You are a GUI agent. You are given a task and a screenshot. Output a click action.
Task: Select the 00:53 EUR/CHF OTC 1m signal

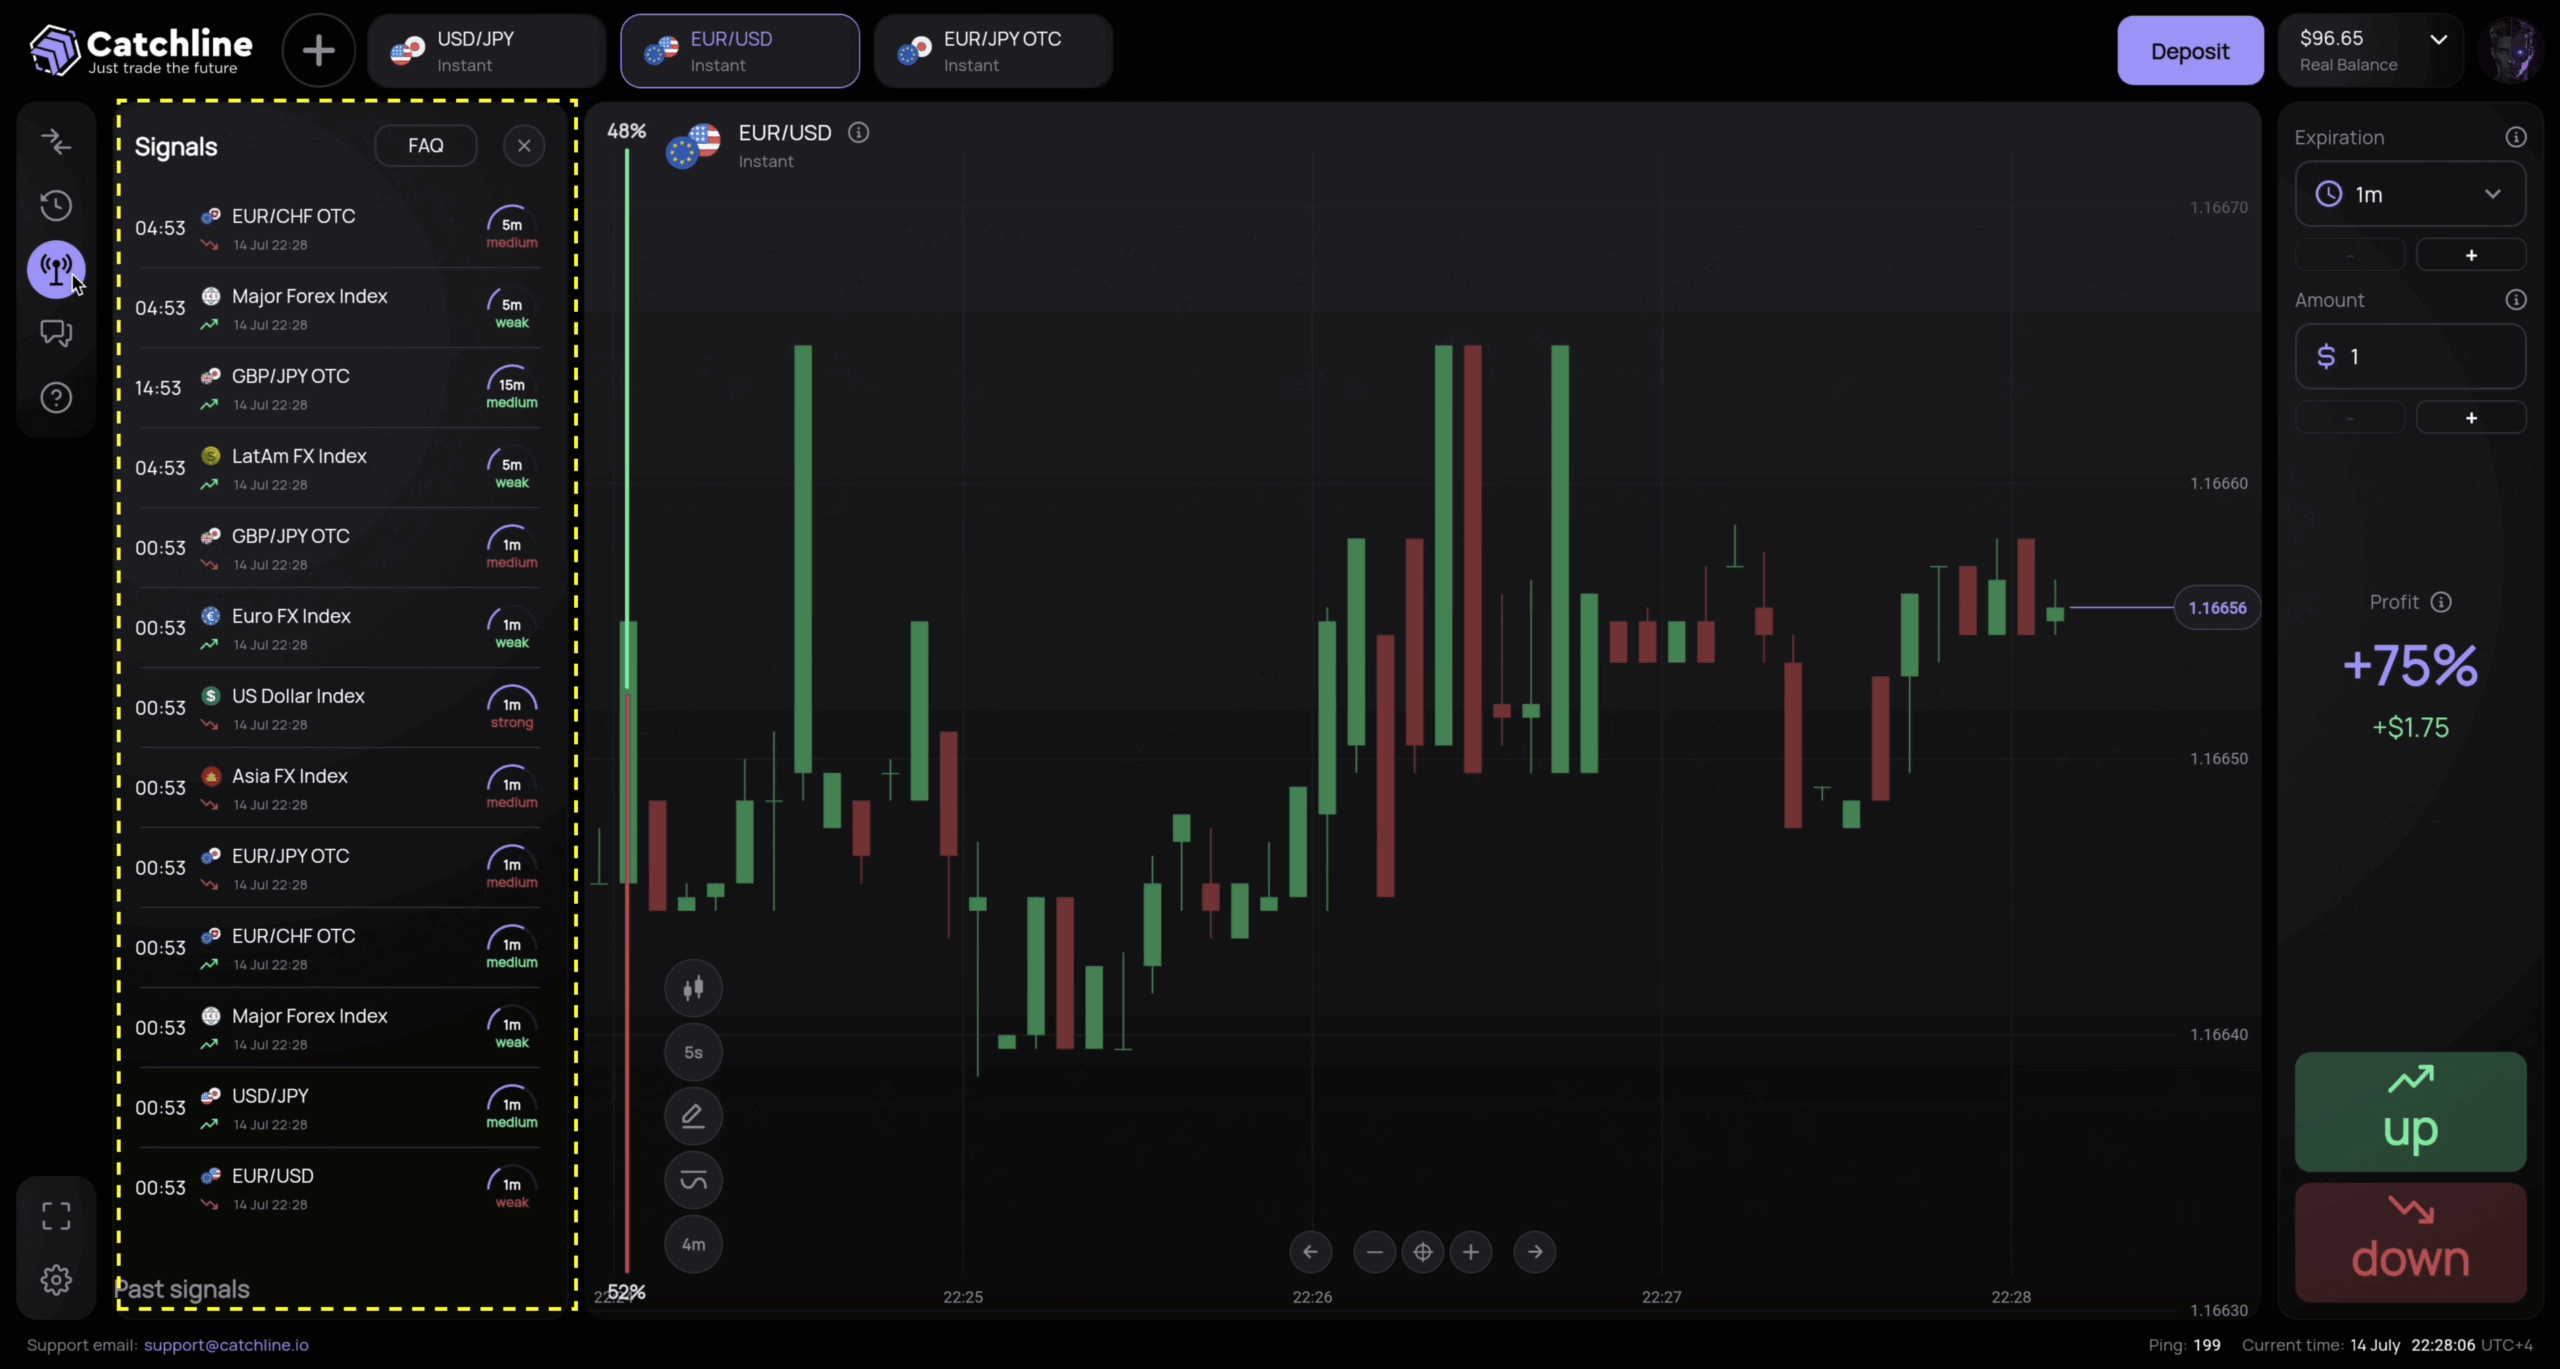[338, 948]
